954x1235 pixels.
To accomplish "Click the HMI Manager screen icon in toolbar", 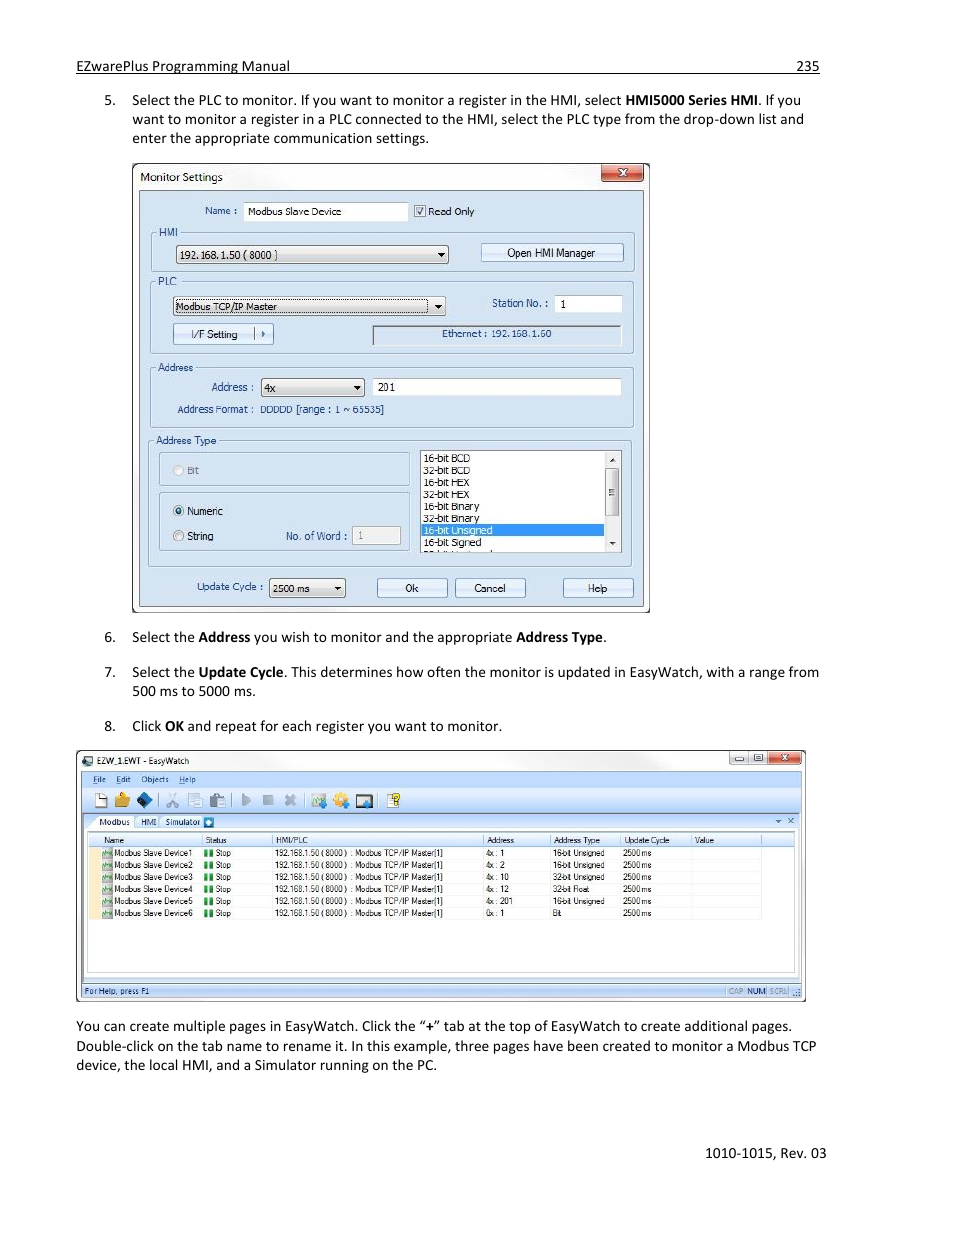I will 364,800.
